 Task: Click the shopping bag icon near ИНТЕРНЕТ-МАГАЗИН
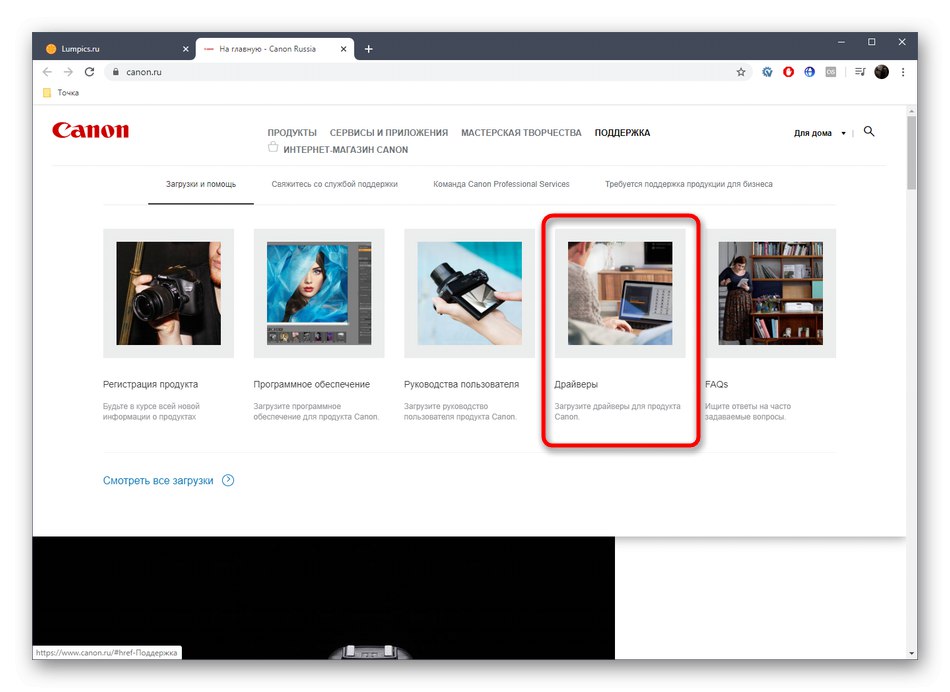tap(273, 147)
